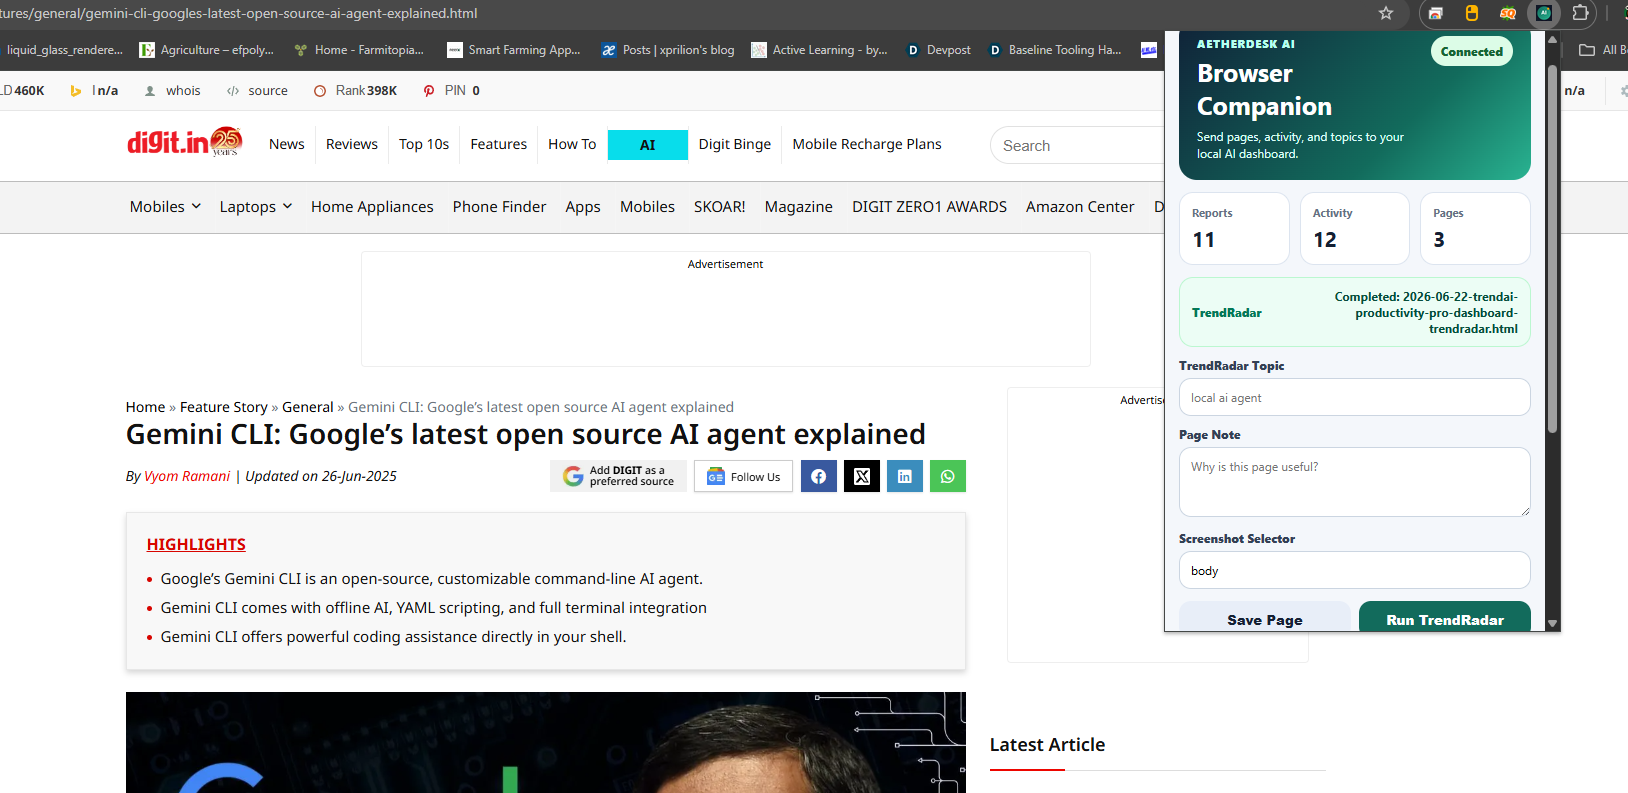Share the article on WhatsApp
The height and width of the screenshot is (793, 1628).
948,476
